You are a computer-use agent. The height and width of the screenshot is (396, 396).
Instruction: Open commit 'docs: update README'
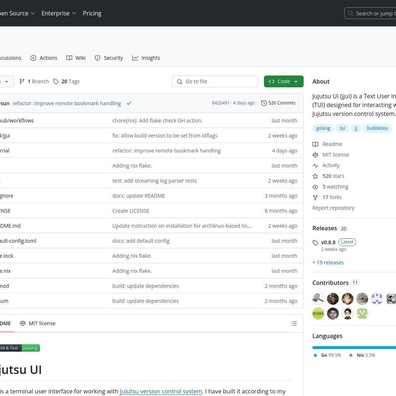click(x=138, y=196)
